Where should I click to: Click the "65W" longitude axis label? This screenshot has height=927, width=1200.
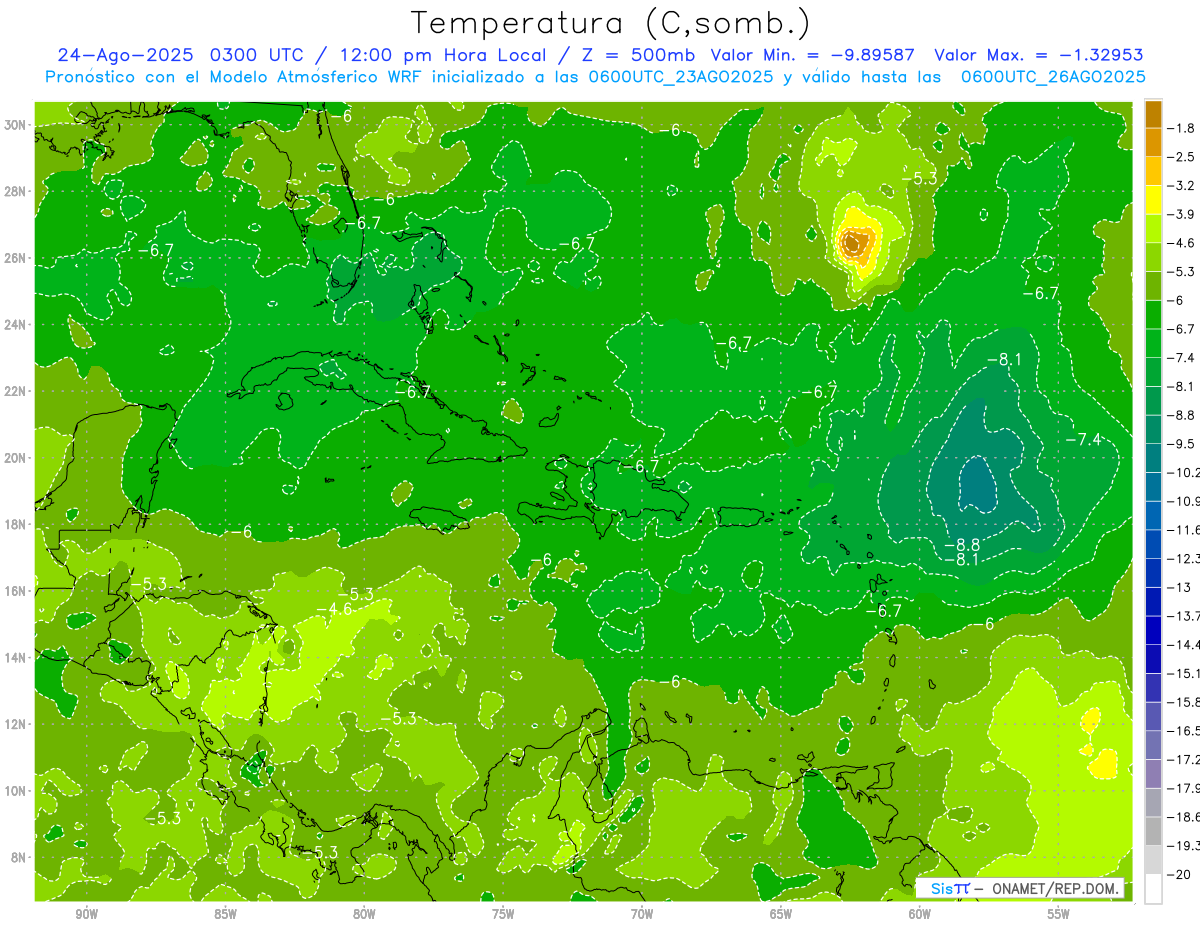781,914
